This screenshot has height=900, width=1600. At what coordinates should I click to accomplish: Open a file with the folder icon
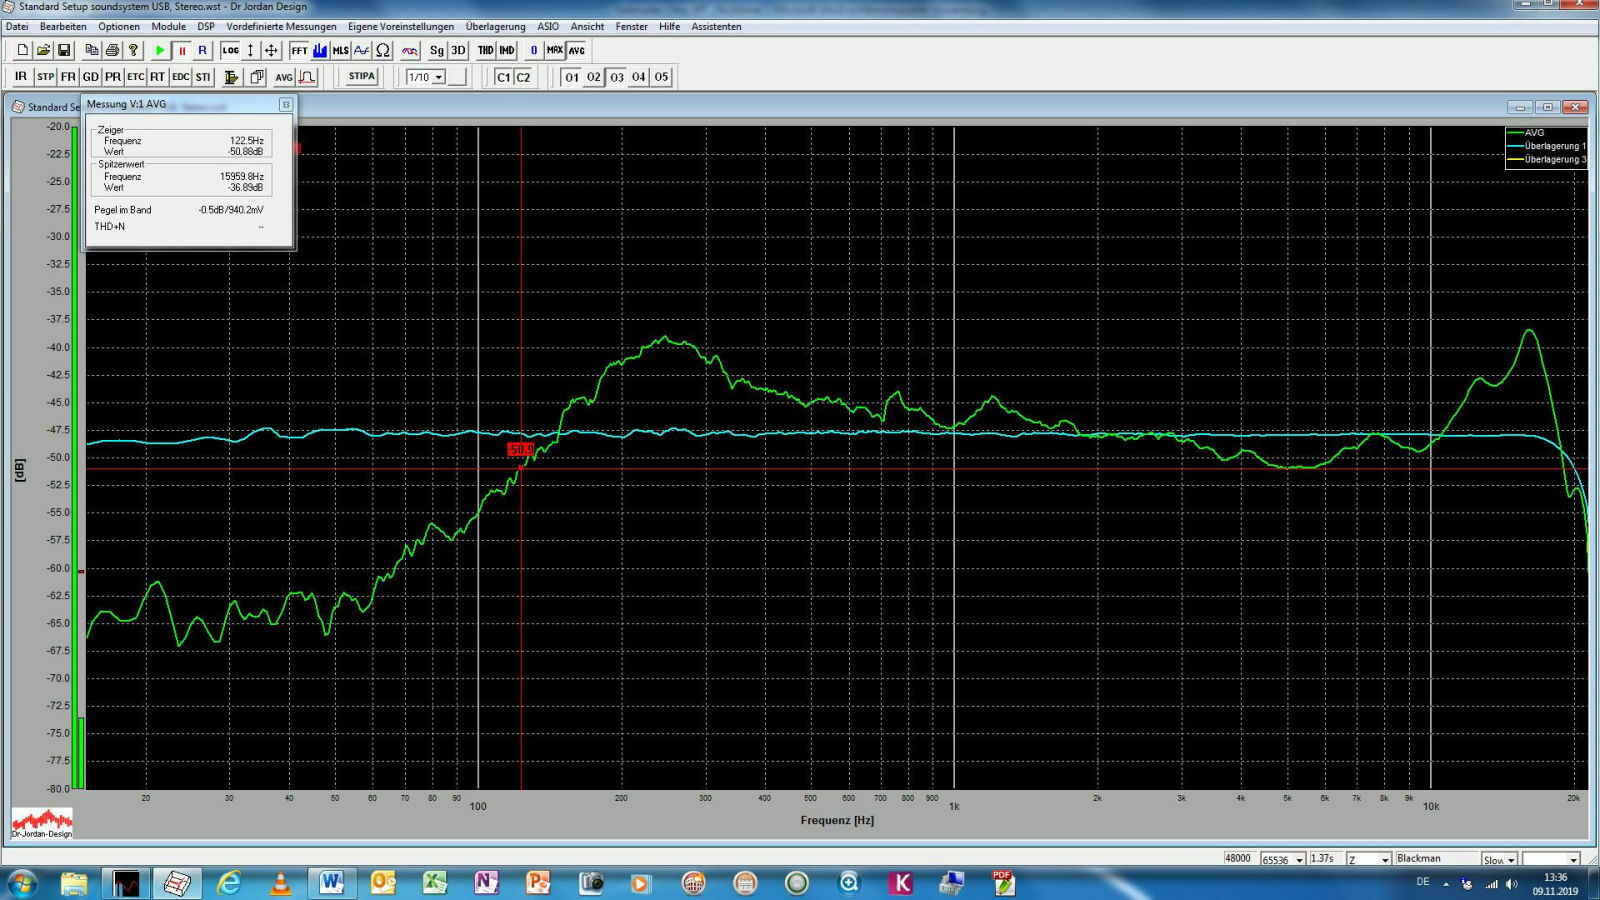click(x=43, y=50)
